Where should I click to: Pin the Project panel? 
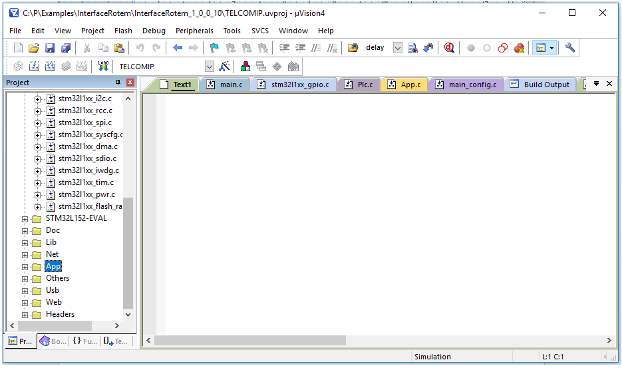(x=118, y=82)
